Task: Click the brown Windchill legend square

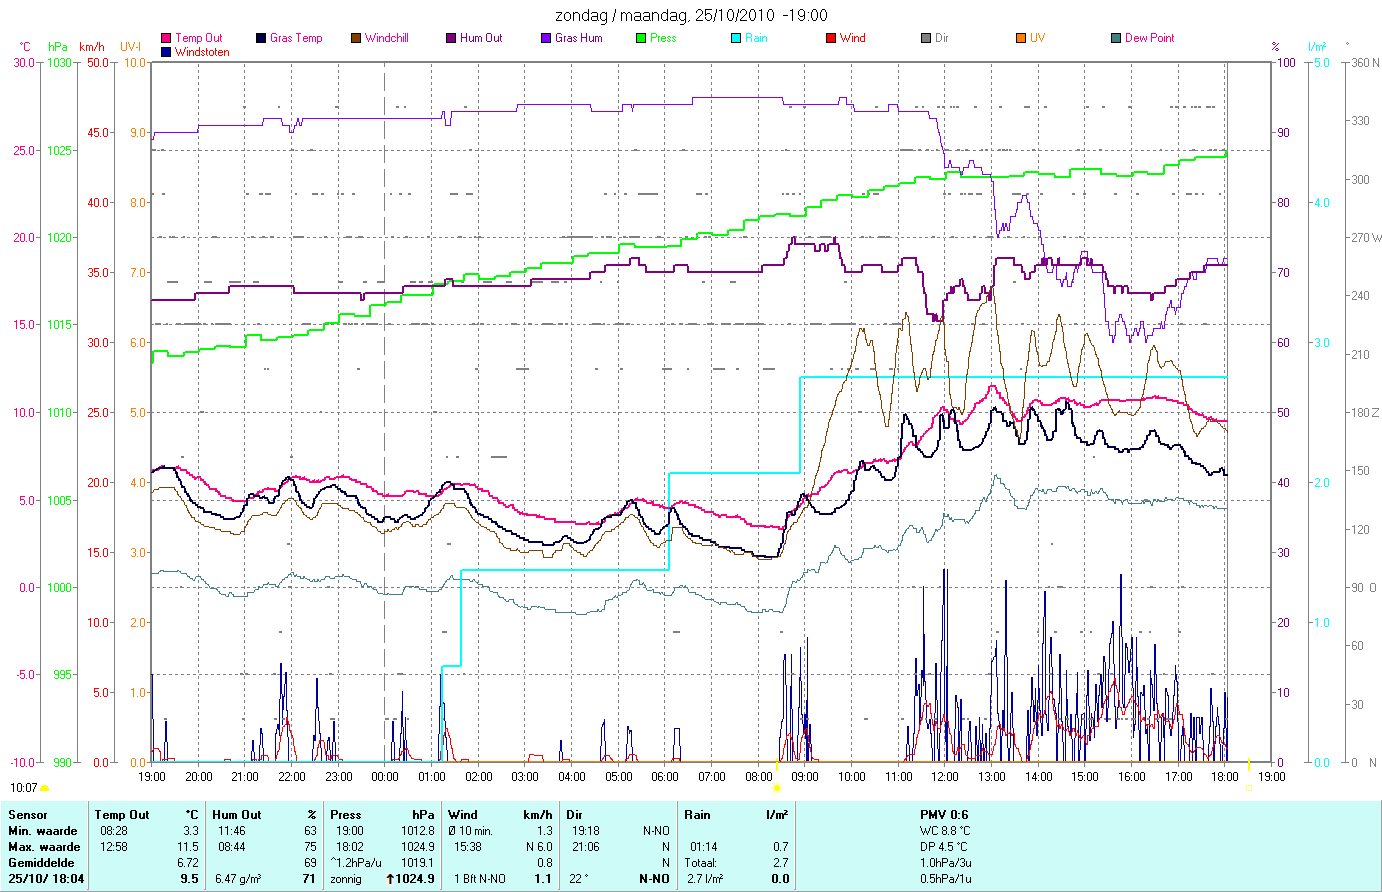Action: 356,38
